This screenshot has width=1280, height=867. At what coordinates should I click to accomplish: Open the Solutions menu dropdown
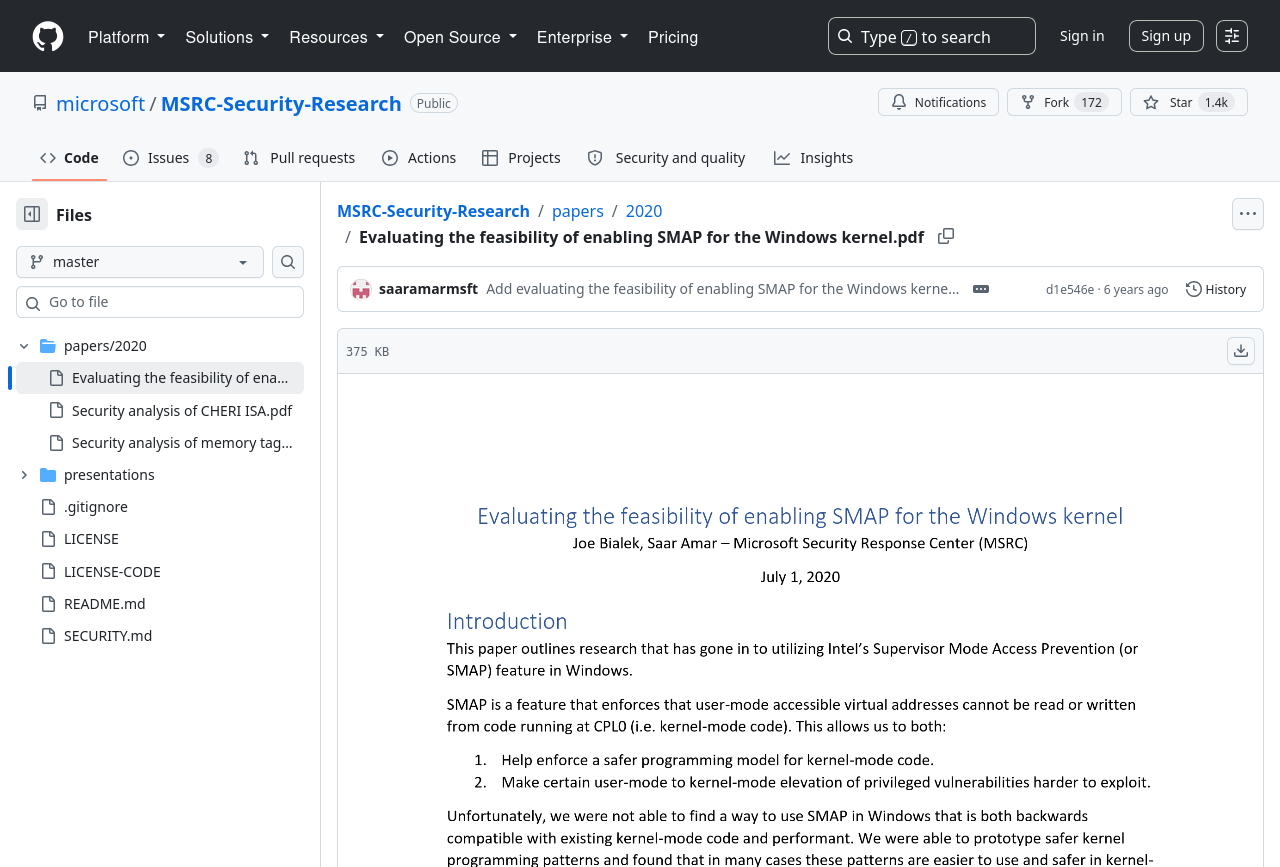[x=227, y=37]
